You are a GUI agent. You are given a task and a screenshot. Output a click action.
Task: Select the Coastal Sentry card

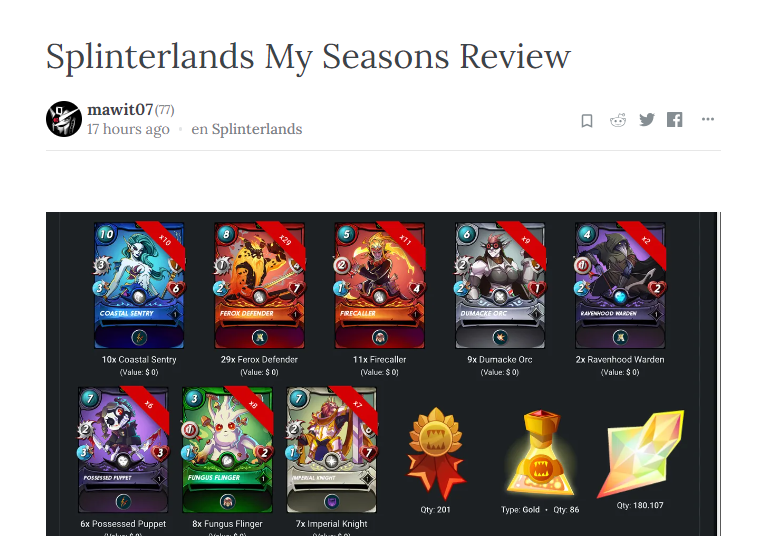coord(139,286)
